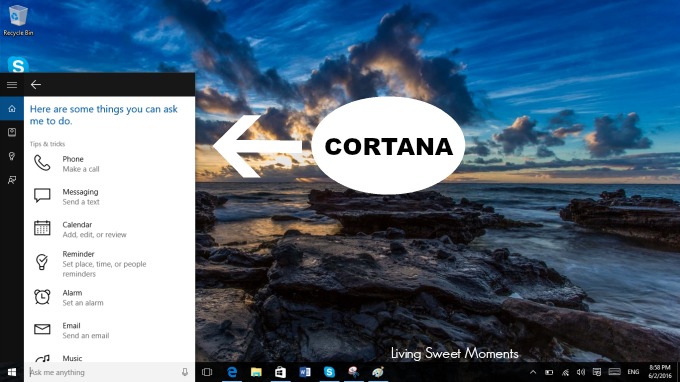Screen dimensions: 680x382
Task: Choose the Alarm set an alarm tip
Action: pyautogui.click(x=109, y=297)
